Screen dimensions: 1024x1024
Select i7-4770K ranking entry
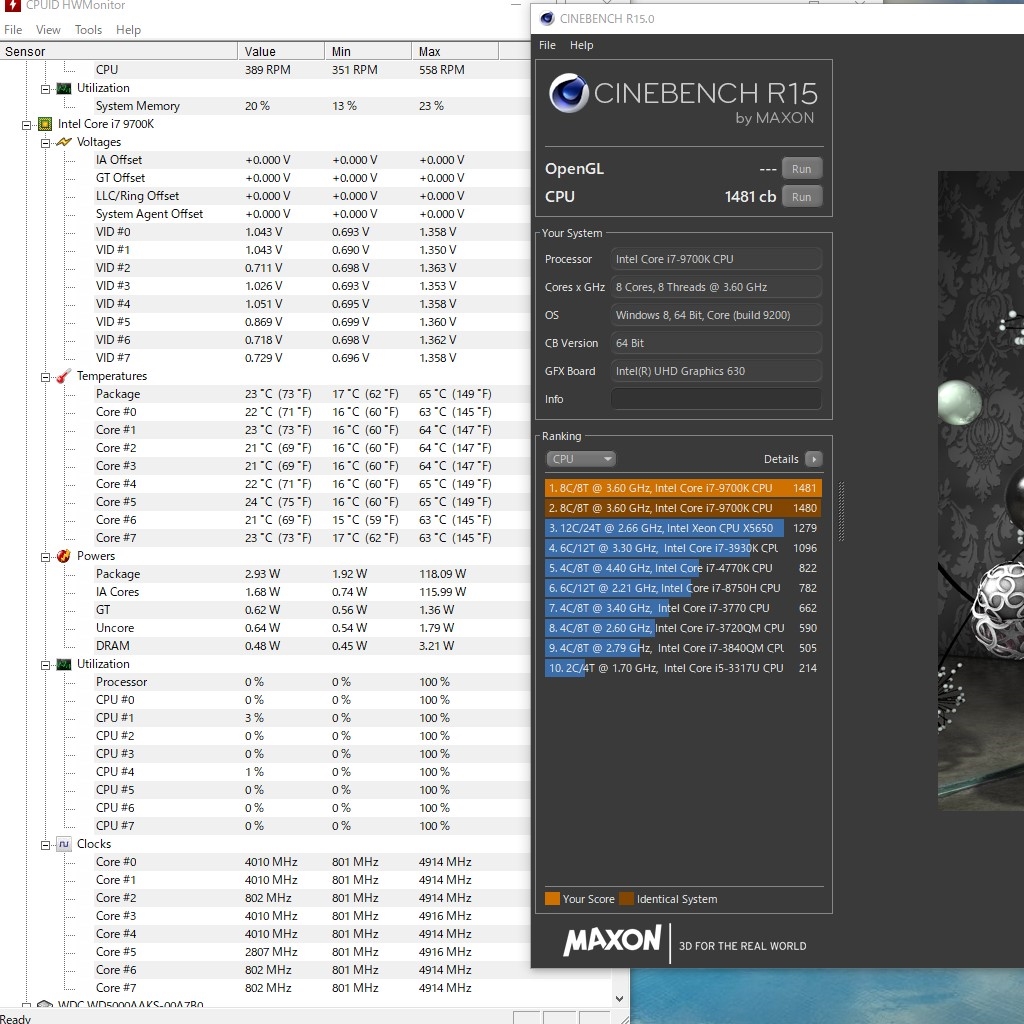[682, 568]
